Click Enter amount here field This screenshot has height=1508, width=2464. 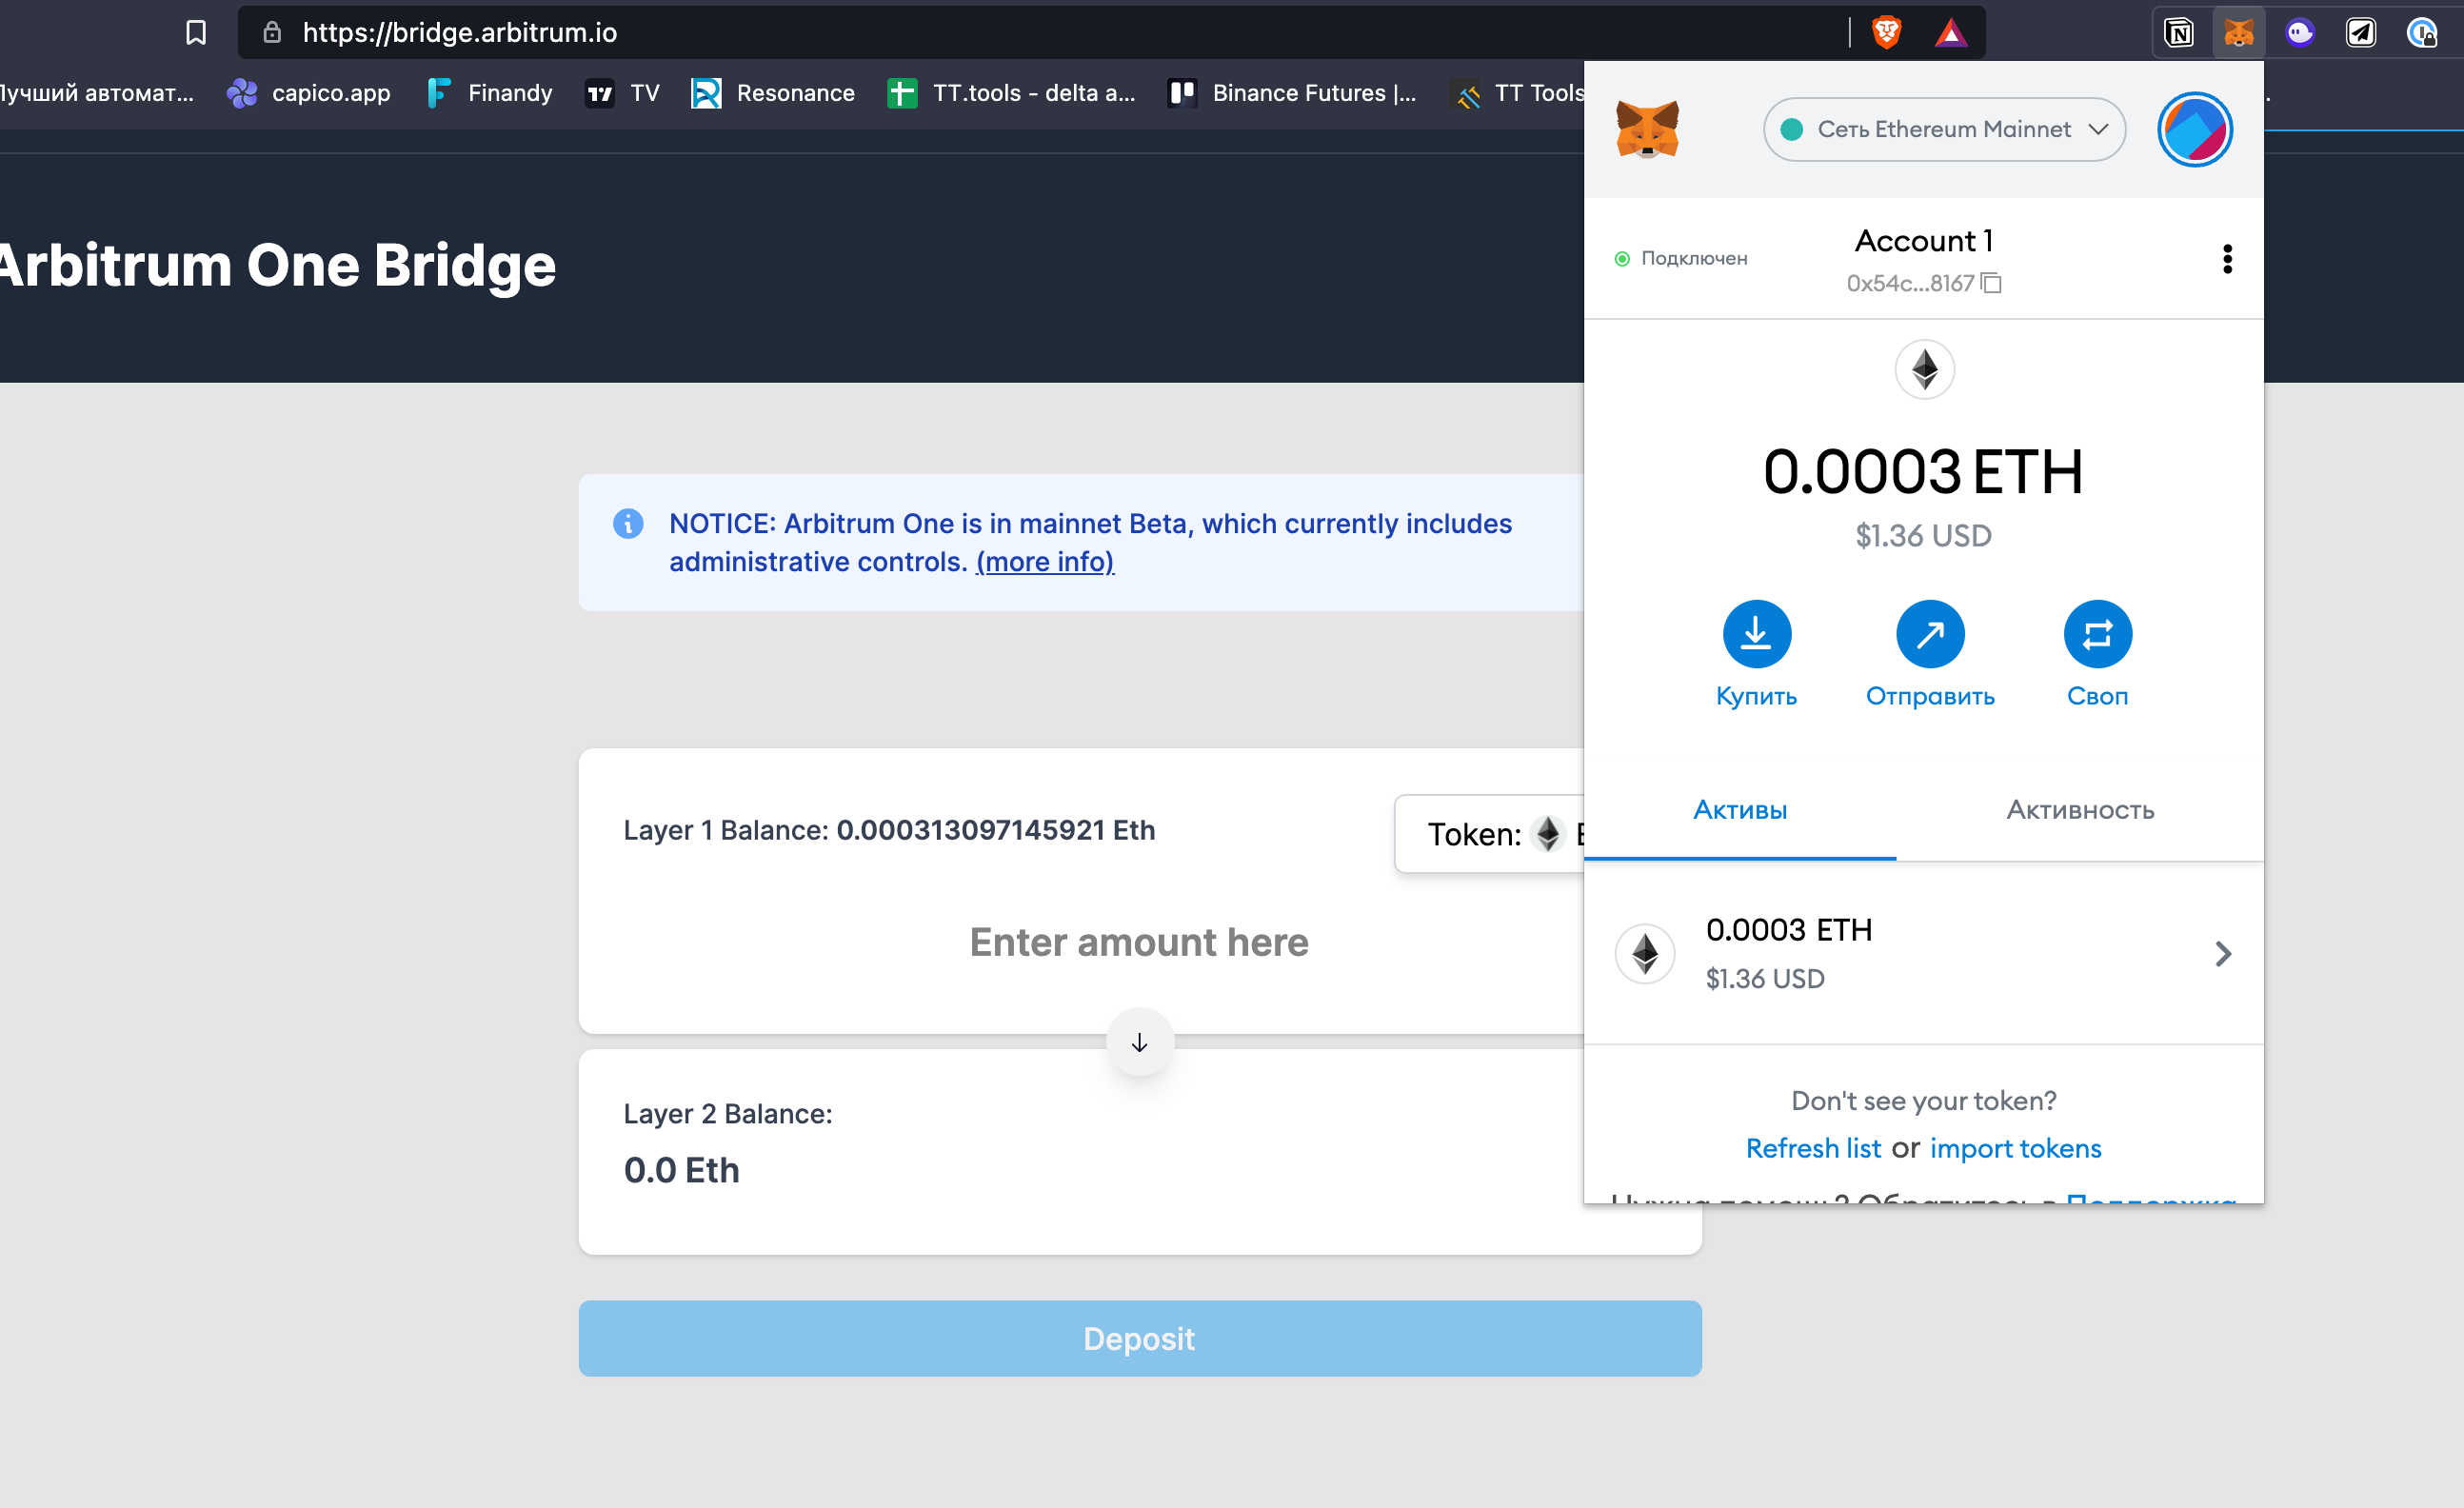point(1139,942)
